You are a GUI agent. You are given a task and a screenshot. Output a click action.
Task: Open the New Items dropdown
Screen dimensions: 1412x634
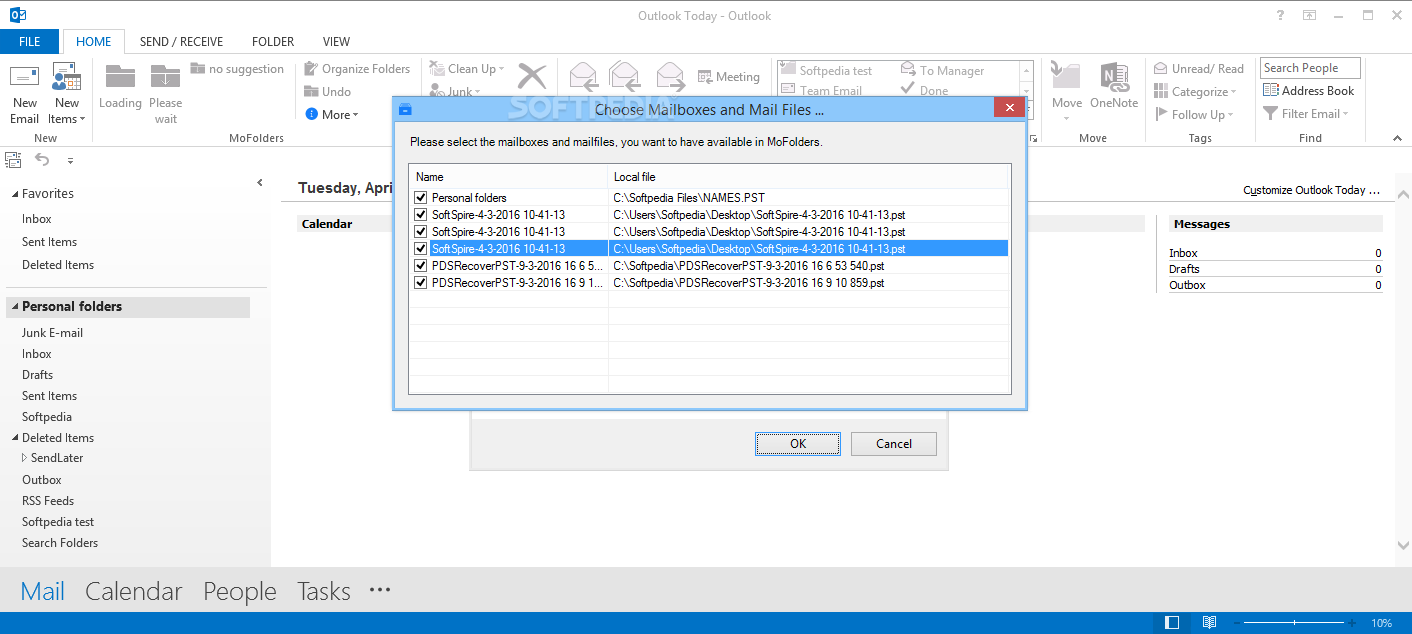click(67, 111)
